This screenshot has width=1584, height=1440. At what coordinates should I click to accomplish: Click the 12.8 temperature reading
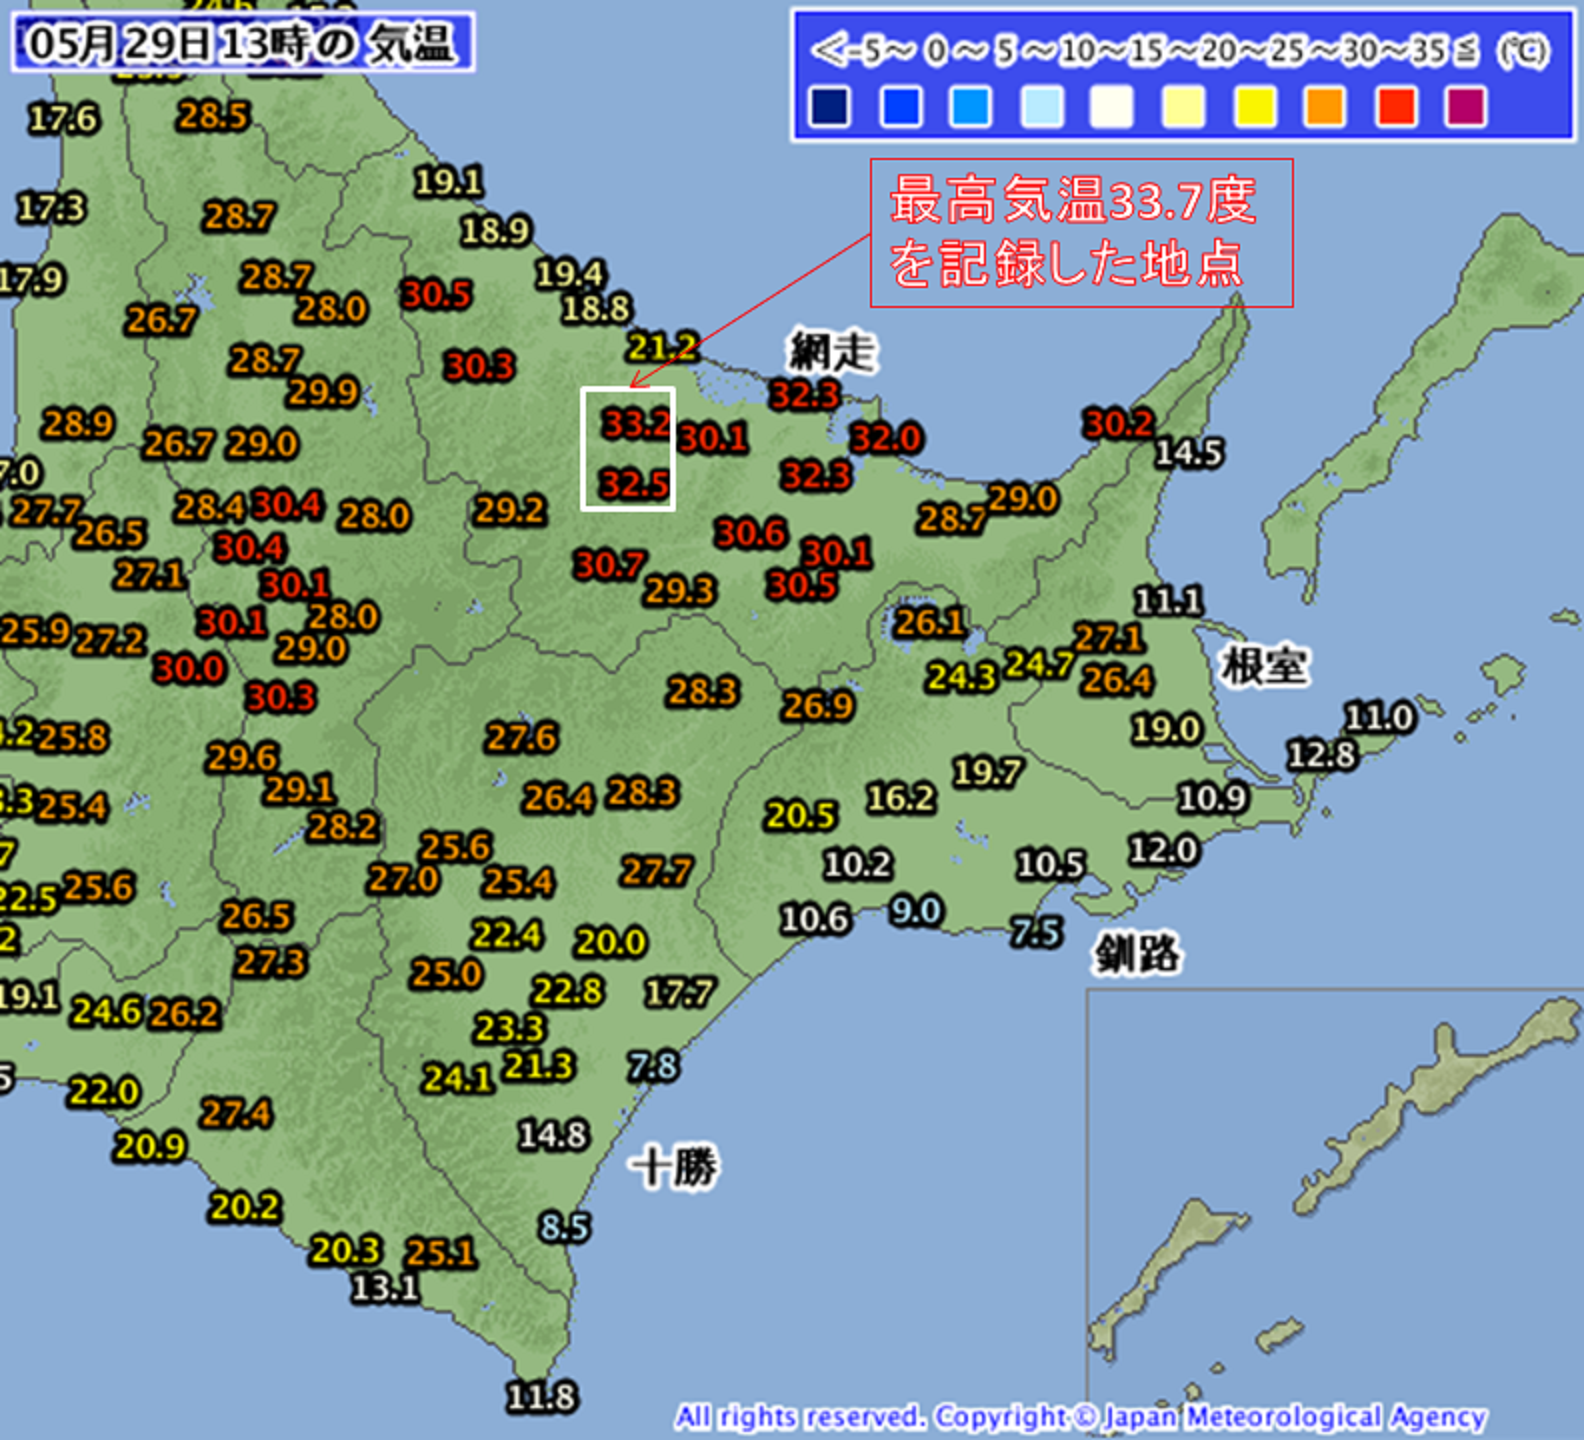pyautogui.click(x=1322, y=755)
